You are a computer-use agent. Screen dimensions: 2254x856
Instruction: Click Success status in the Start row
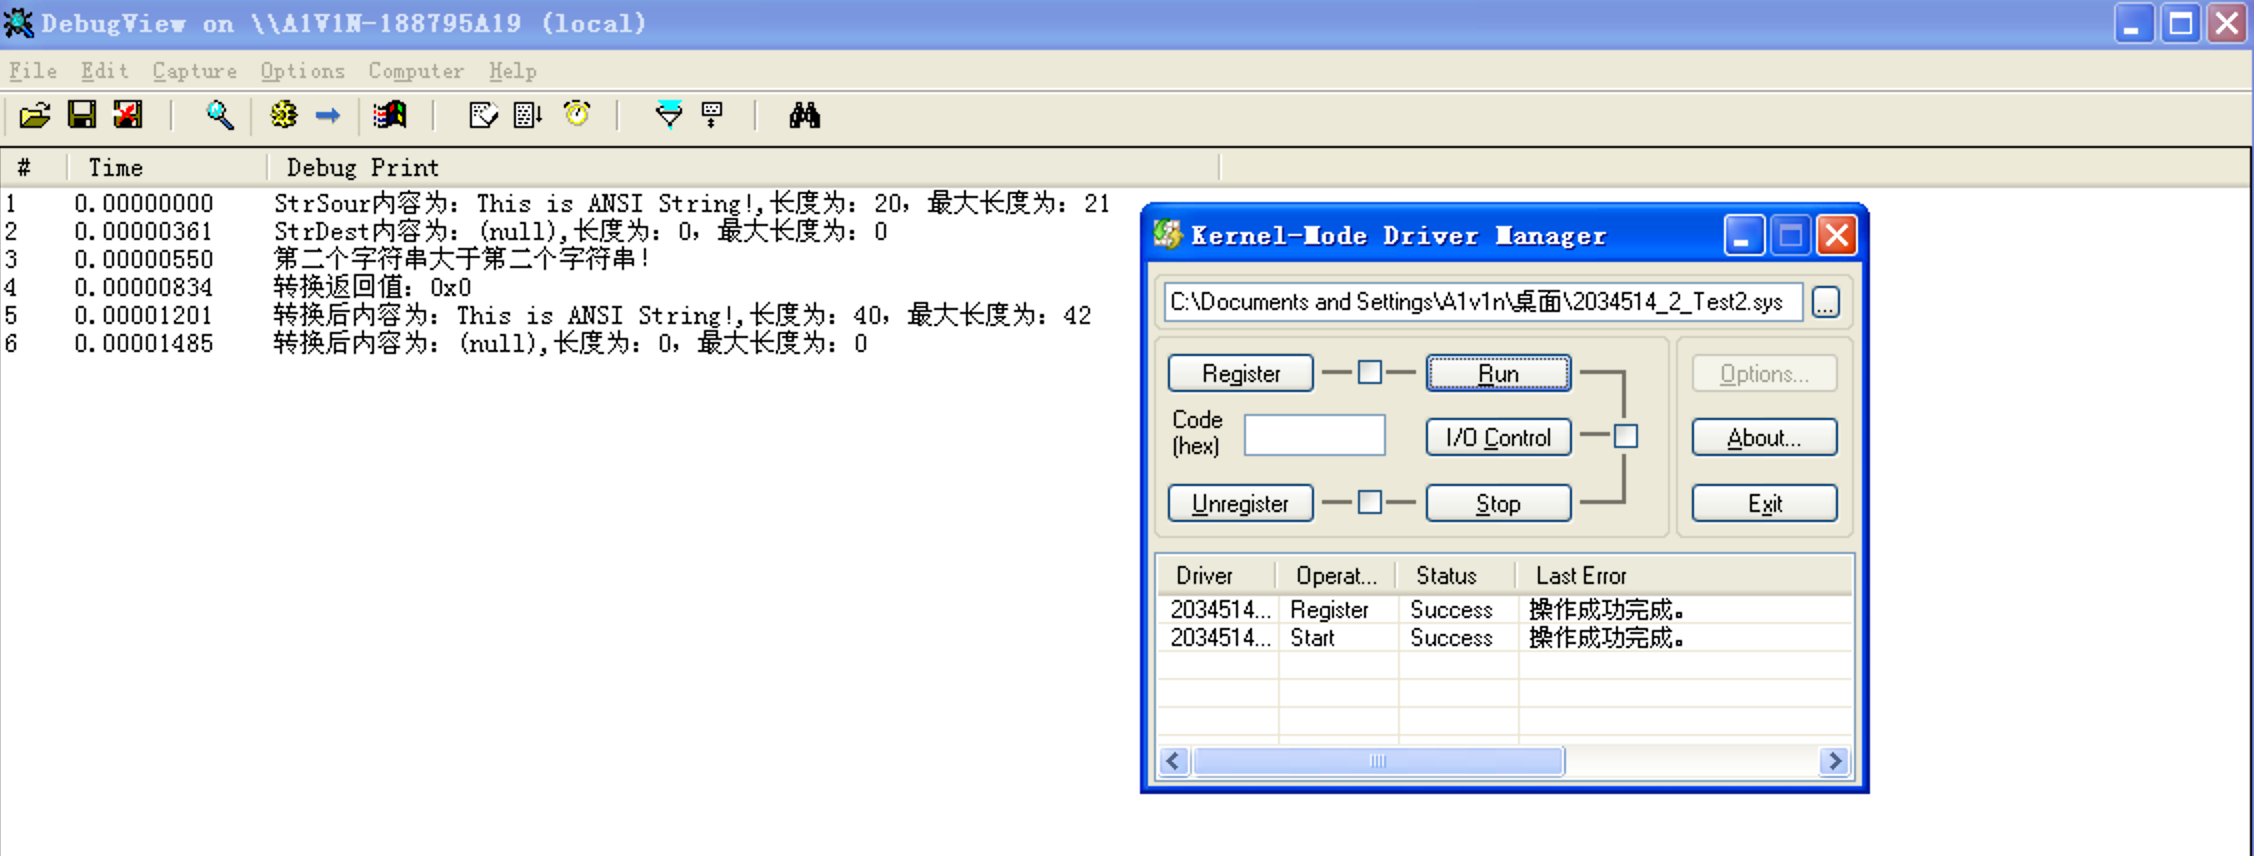pos(1451,637)
